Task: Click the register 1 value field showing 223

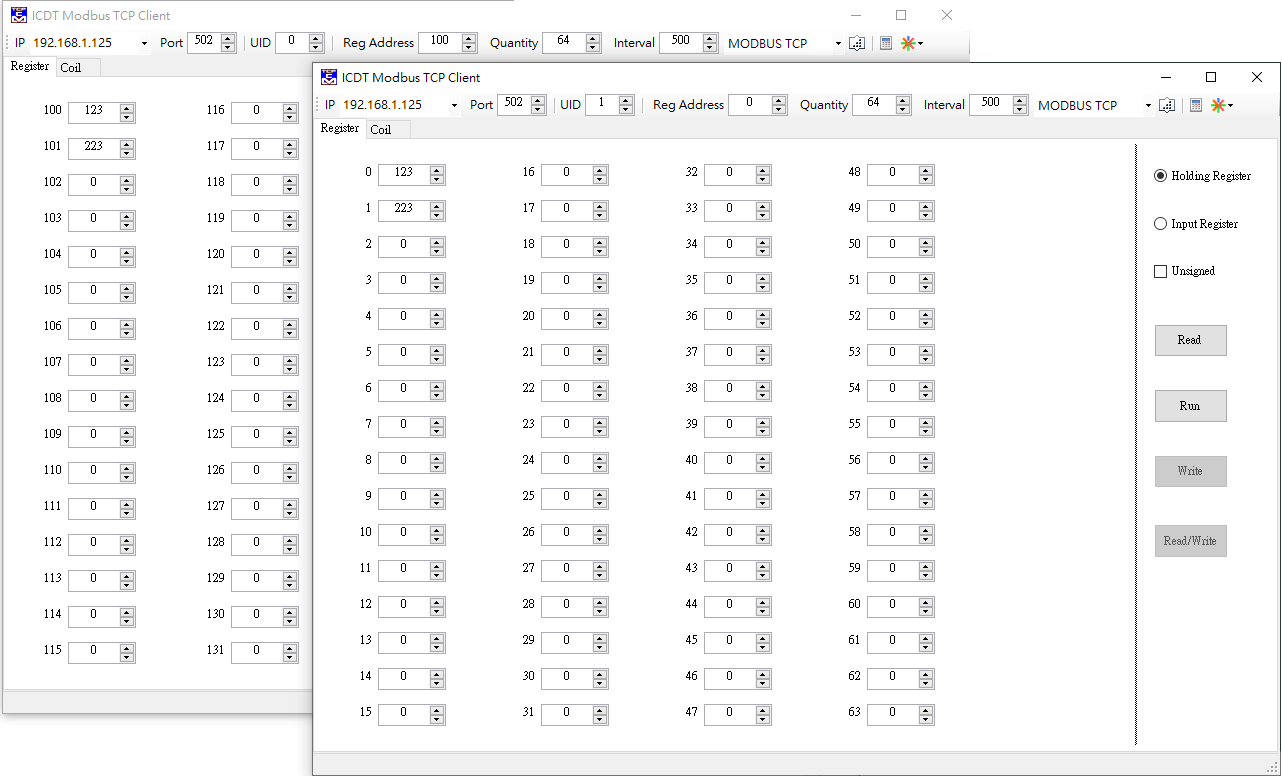Action: 403,209
